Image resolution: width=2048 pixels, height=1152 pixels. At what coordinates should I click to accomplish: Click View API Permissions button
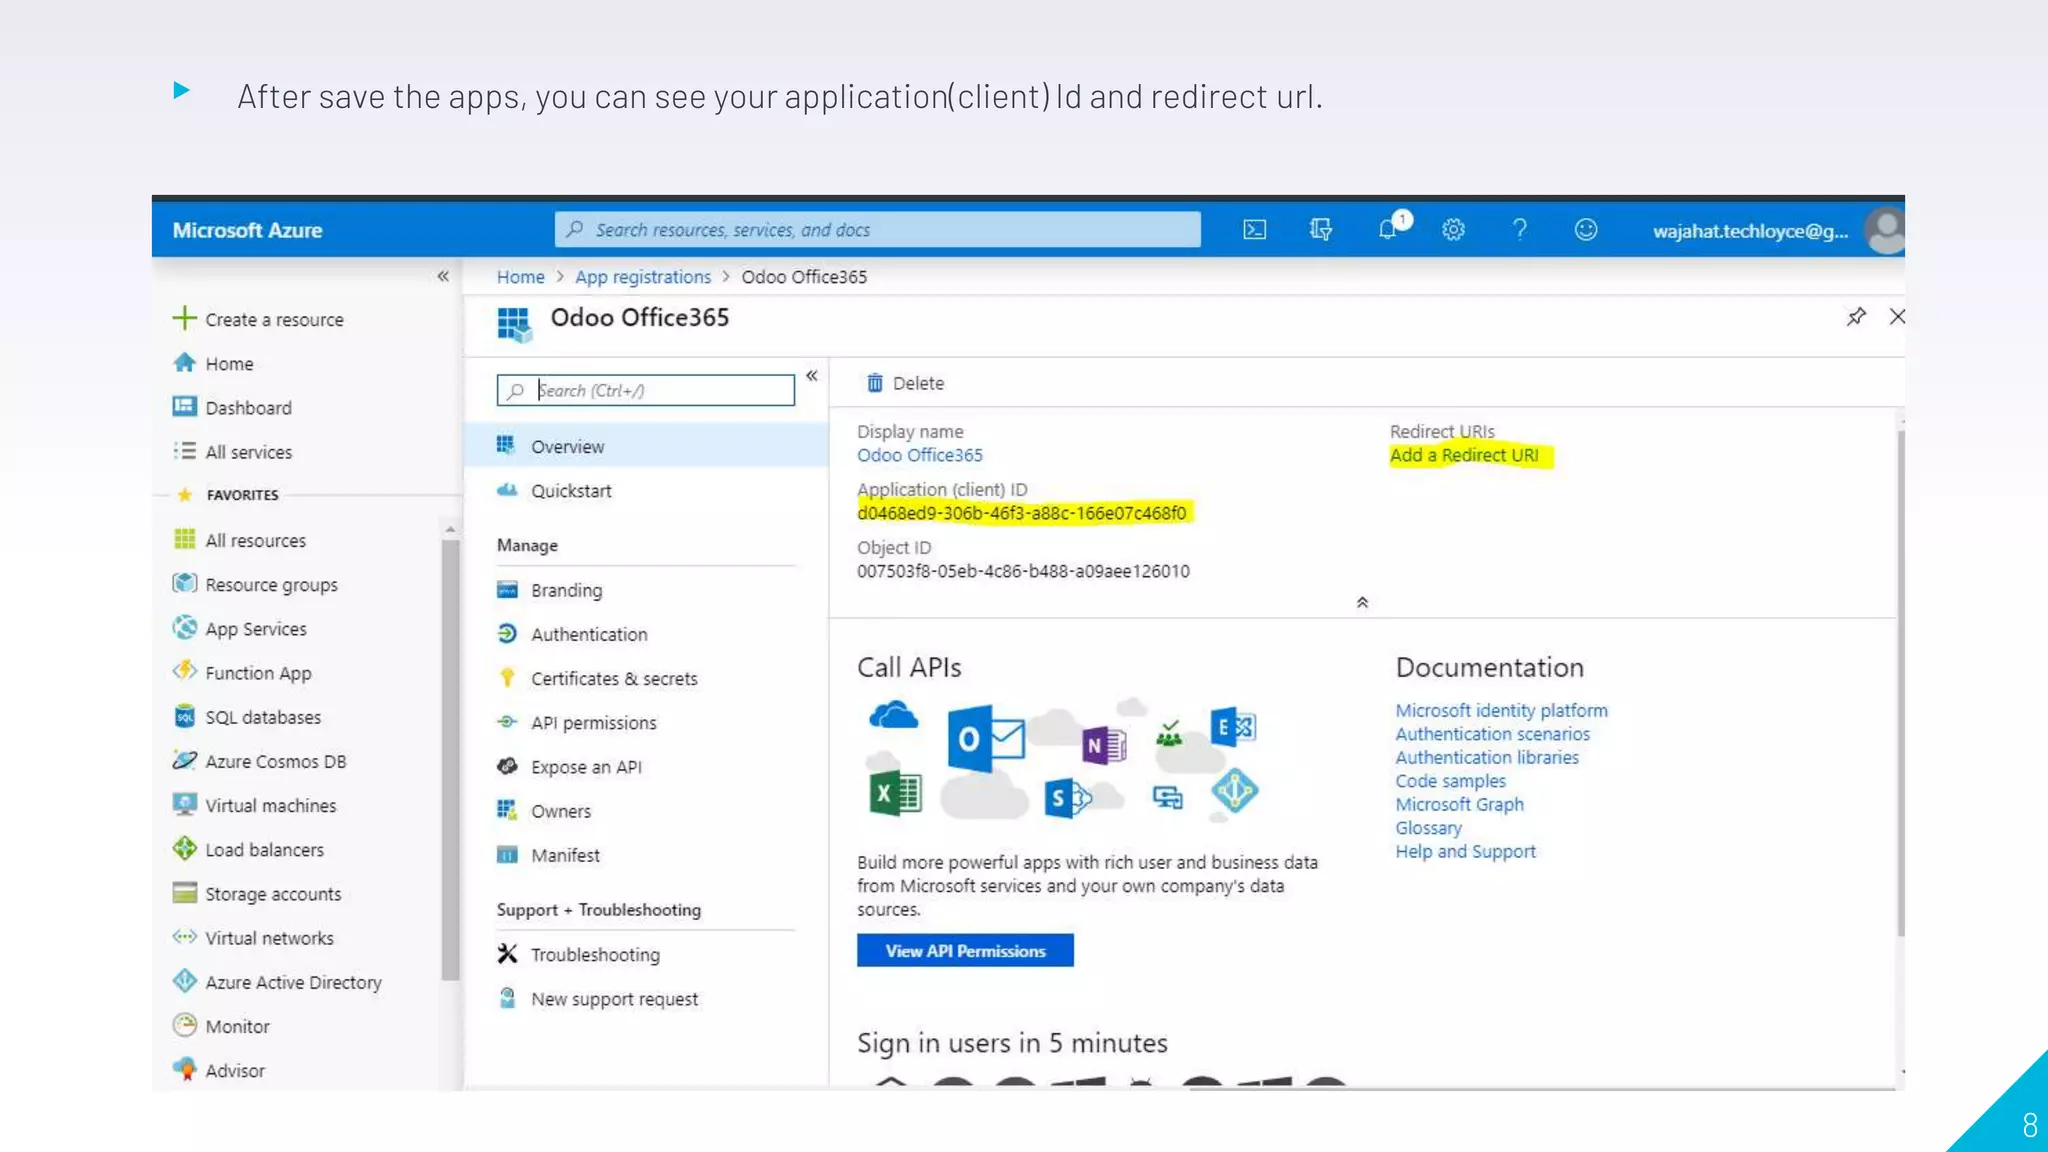(965, 950)
